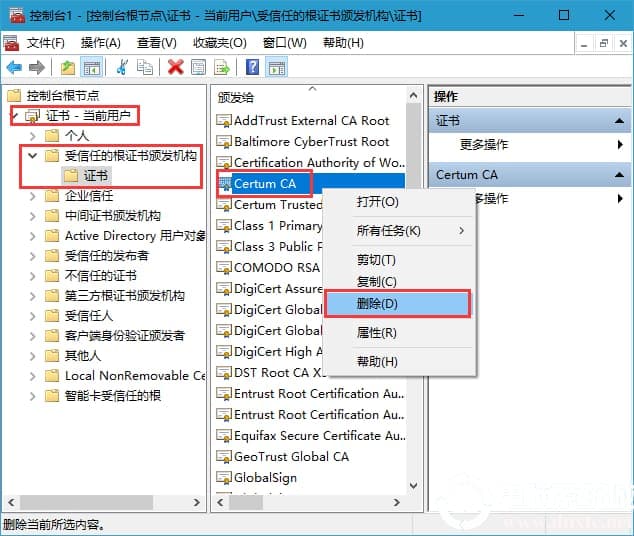The width and height of the screenshot is (634, 536).
Task: Open the 查看(V) menu
Action: pos(157,43)
